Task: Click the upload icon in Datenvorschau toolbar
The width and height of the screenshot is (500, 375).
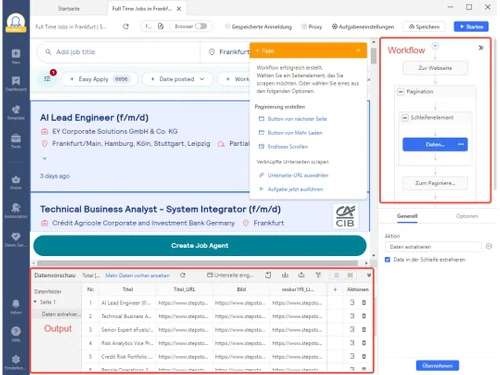Action: tap(301, 275)
